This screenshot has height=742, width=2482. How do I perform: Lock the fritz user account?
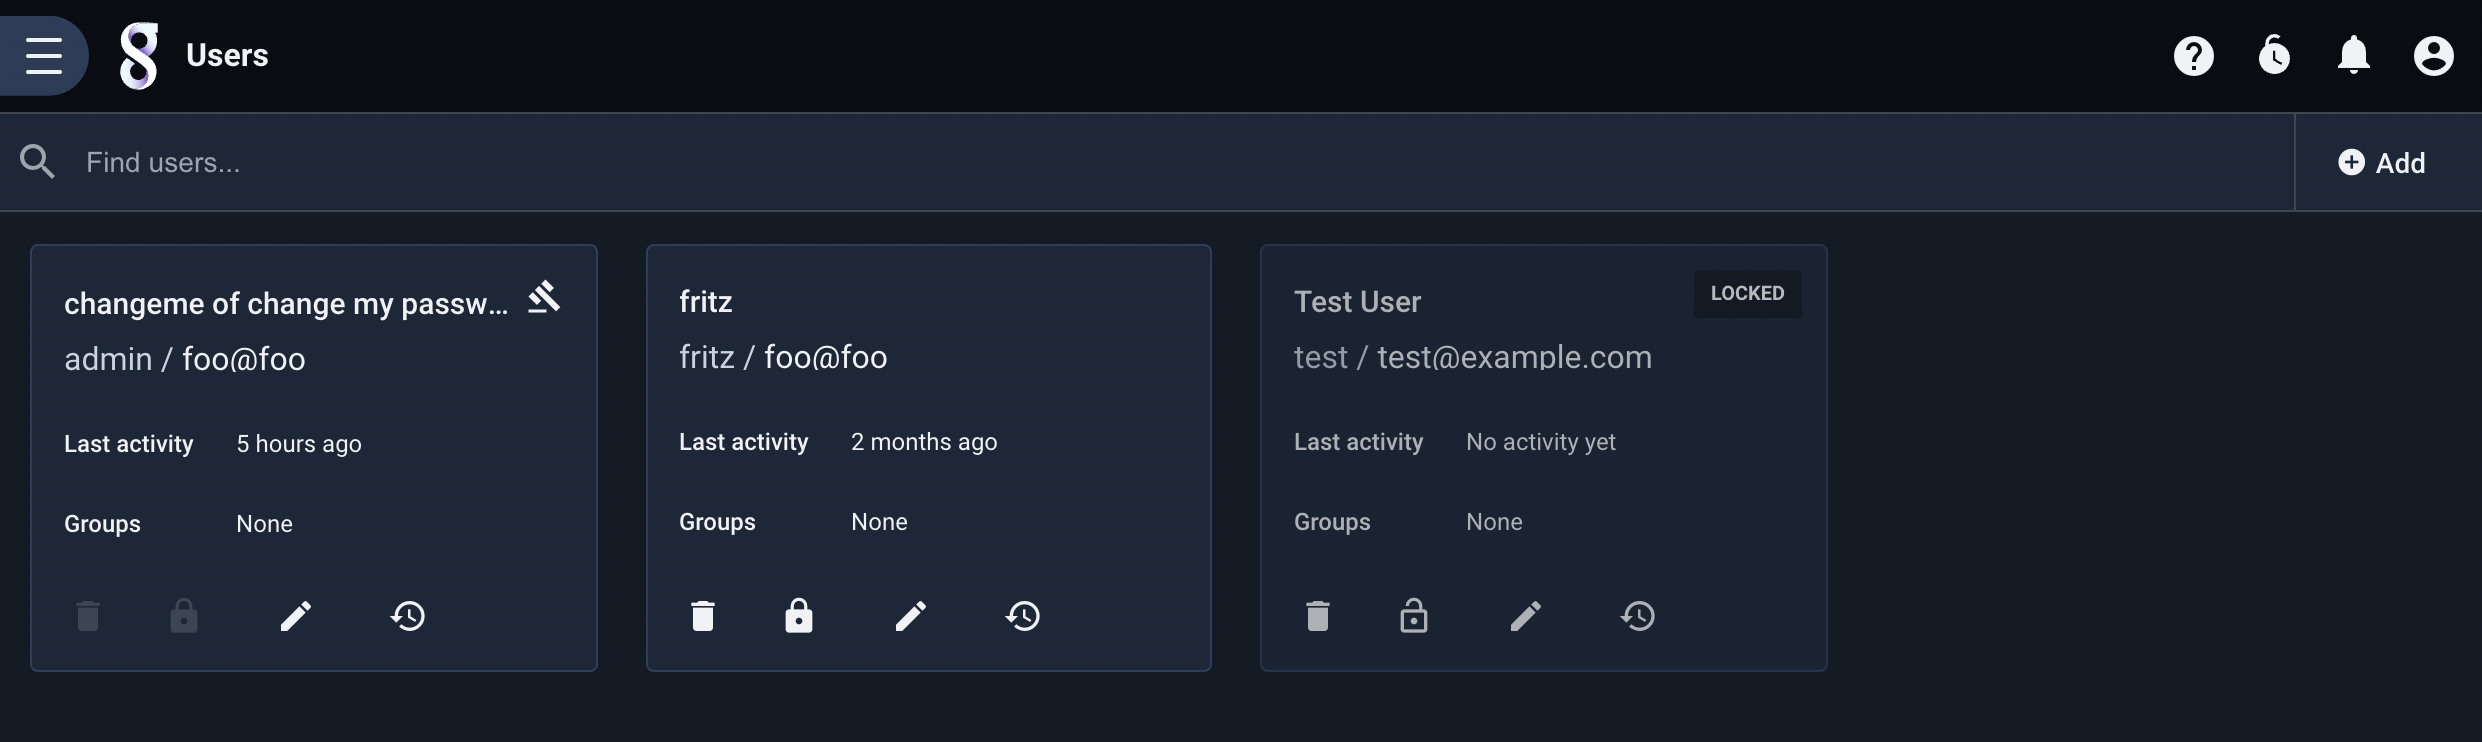tap(799, 616)
